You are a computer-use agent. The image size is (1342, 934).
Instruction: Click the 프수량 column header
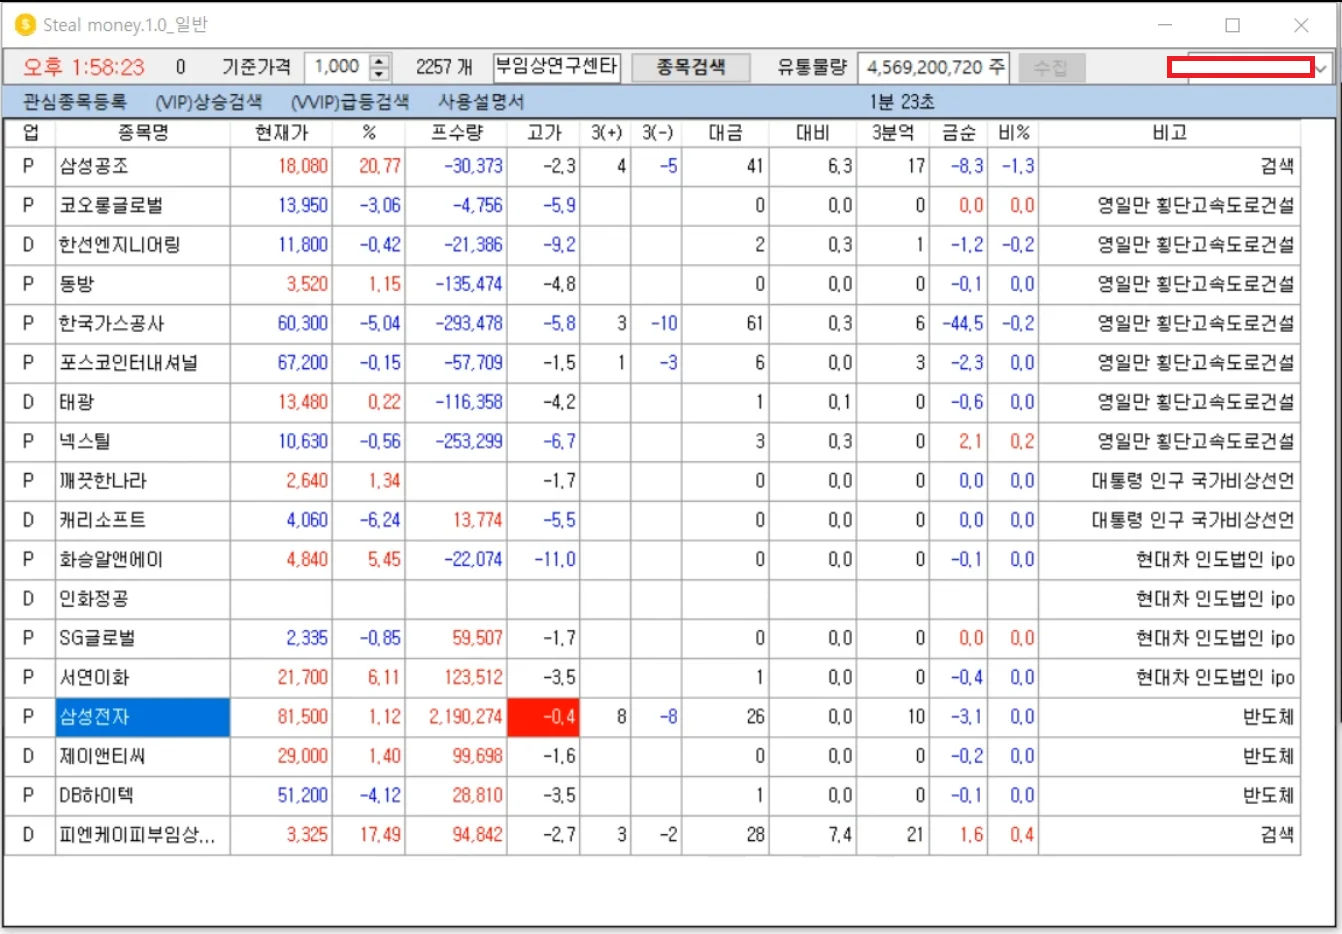pyautogui.click(x=456, y=133)
